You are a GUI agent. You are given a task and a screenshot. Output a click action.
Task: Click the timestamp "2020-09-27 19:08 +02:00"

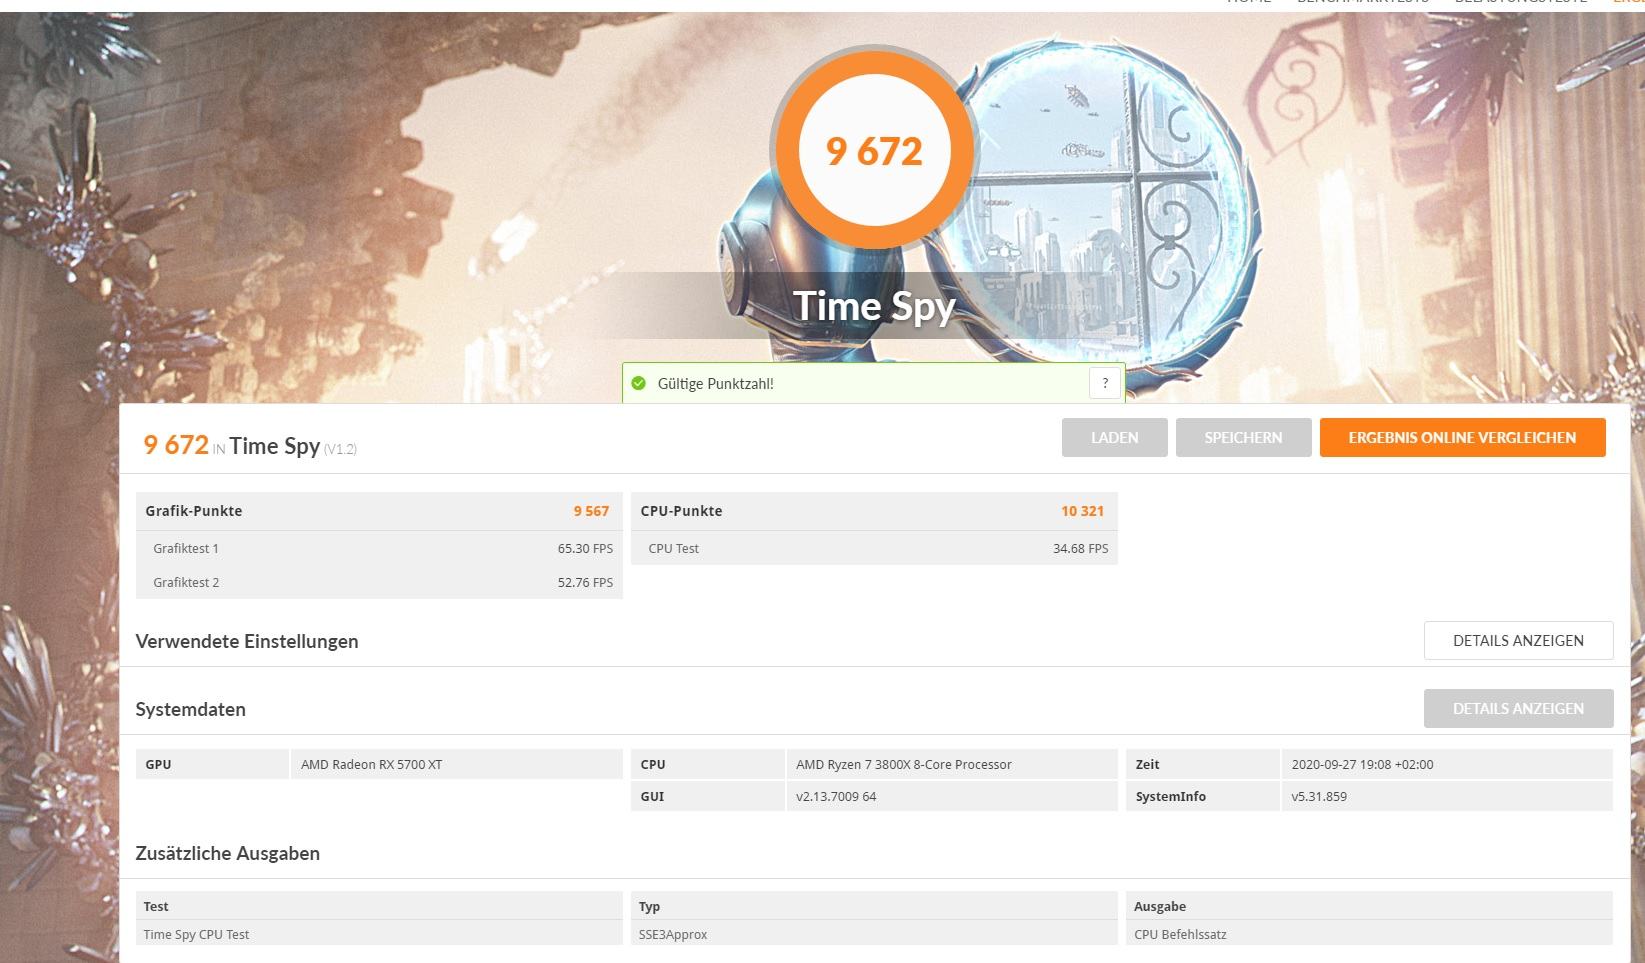1446,764
